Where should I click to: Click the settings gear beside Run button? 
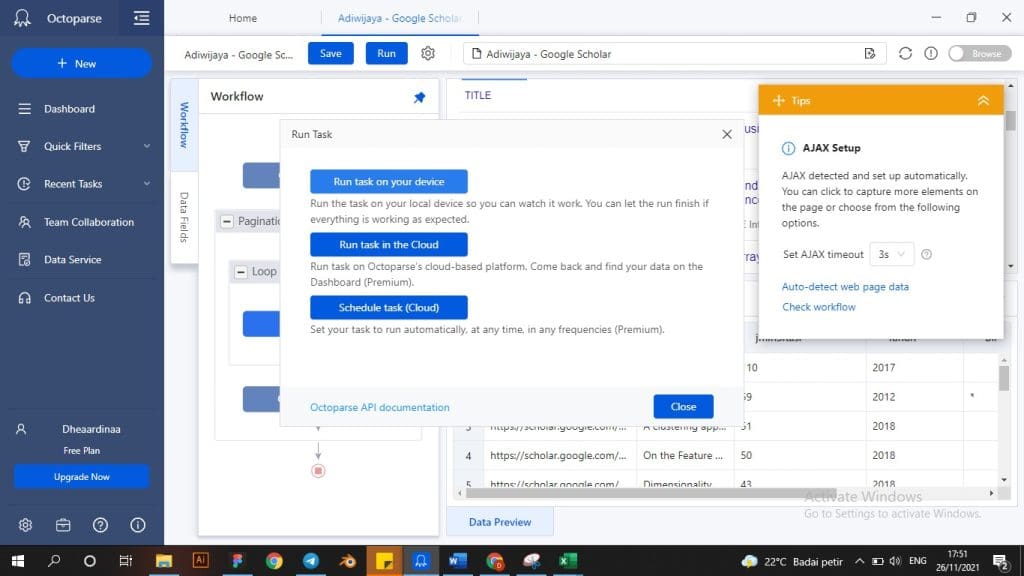pyautogui.click(x=428, y=54)
